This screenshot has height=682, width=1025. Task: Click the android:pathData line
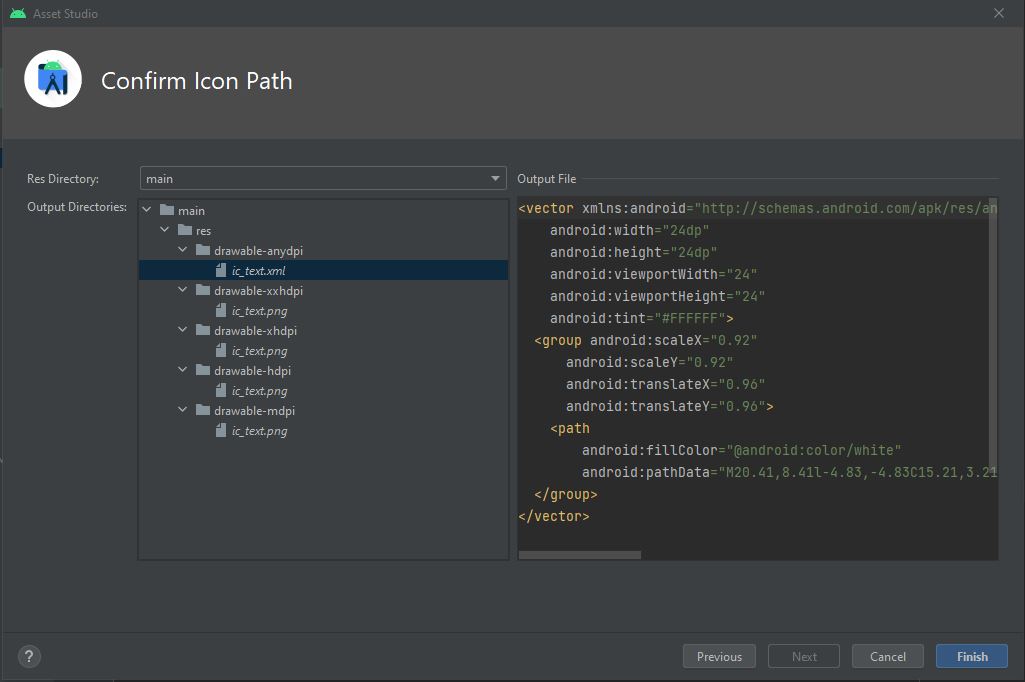(790, 472)
